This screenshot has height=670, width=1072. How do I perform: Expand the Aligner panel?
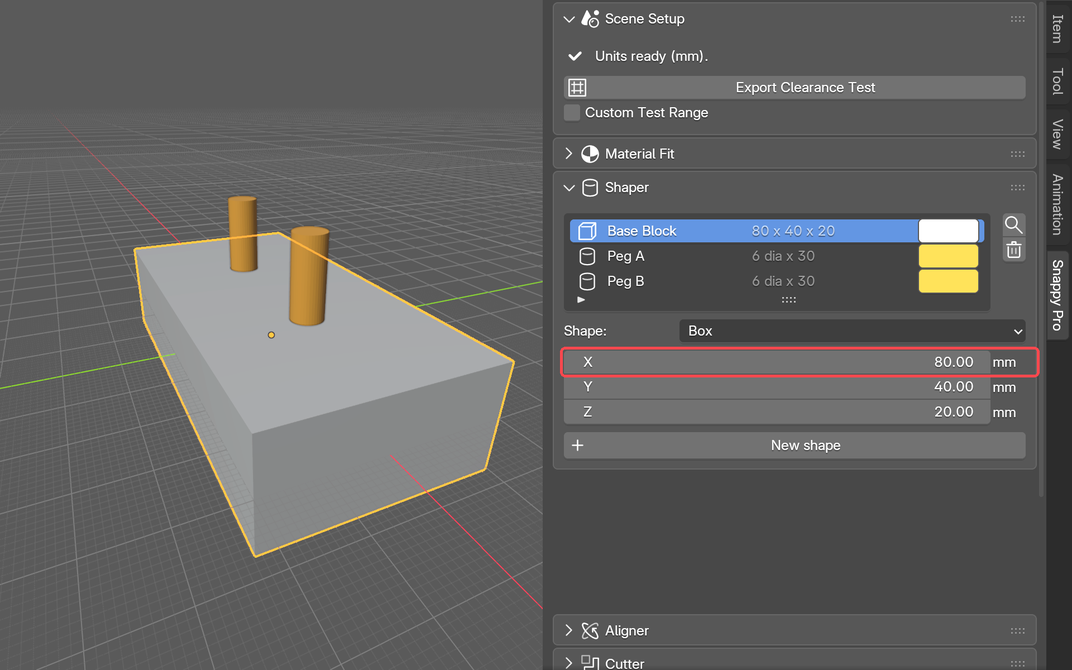pos(569,630)
